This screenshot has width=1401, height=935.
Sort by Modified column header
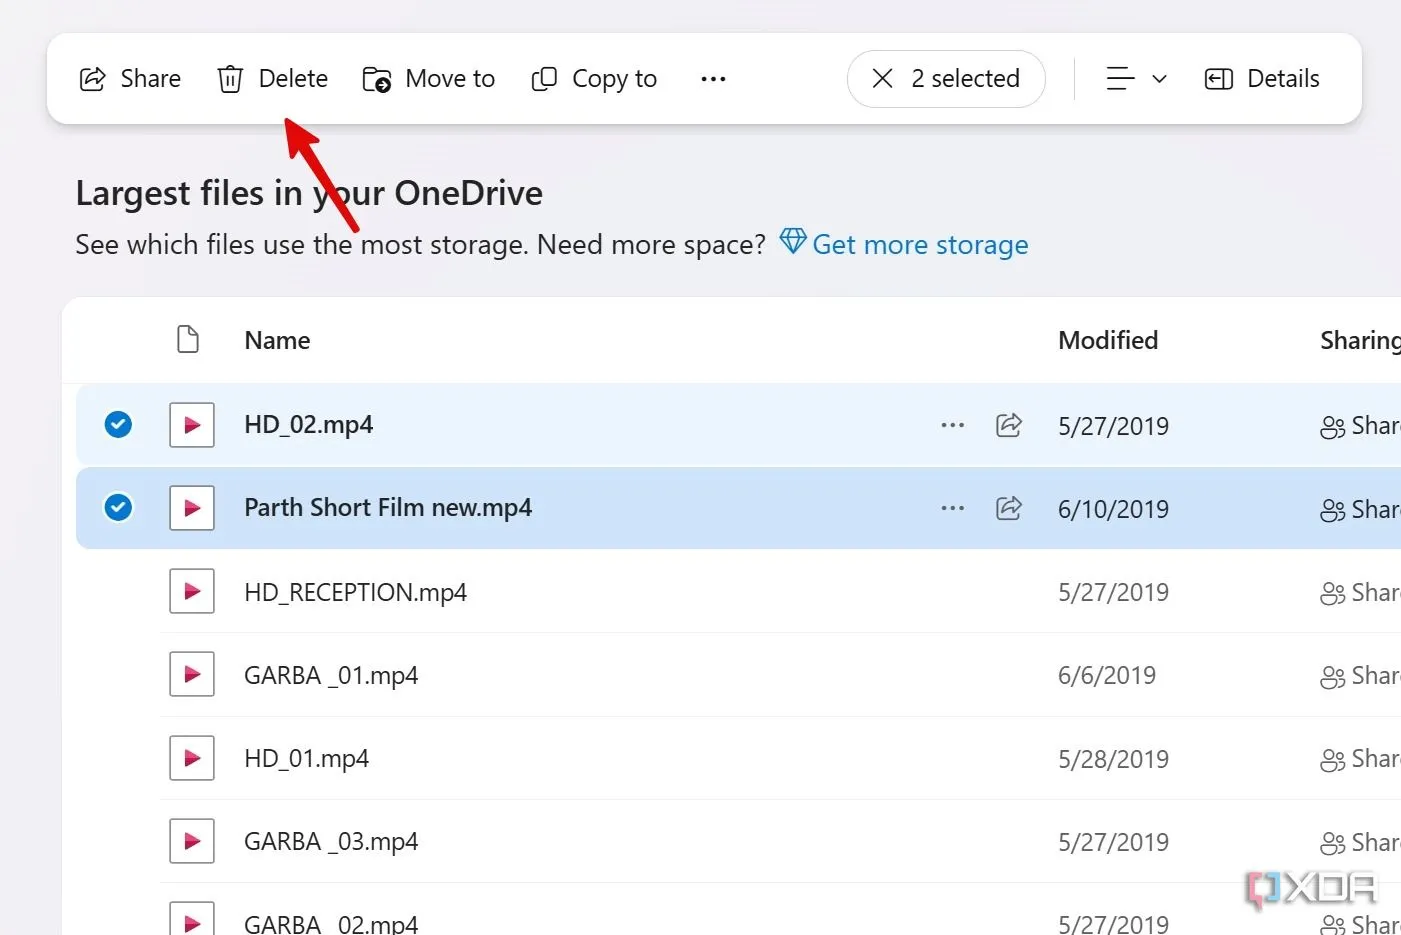click(1108, 340)
